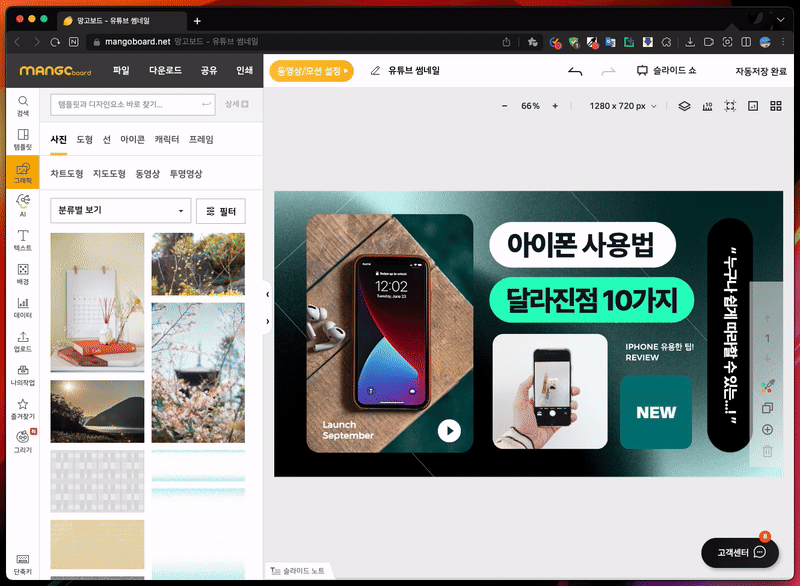Redo the last undone edit
The height and width of the screenshot is (586, 800).
608,71
